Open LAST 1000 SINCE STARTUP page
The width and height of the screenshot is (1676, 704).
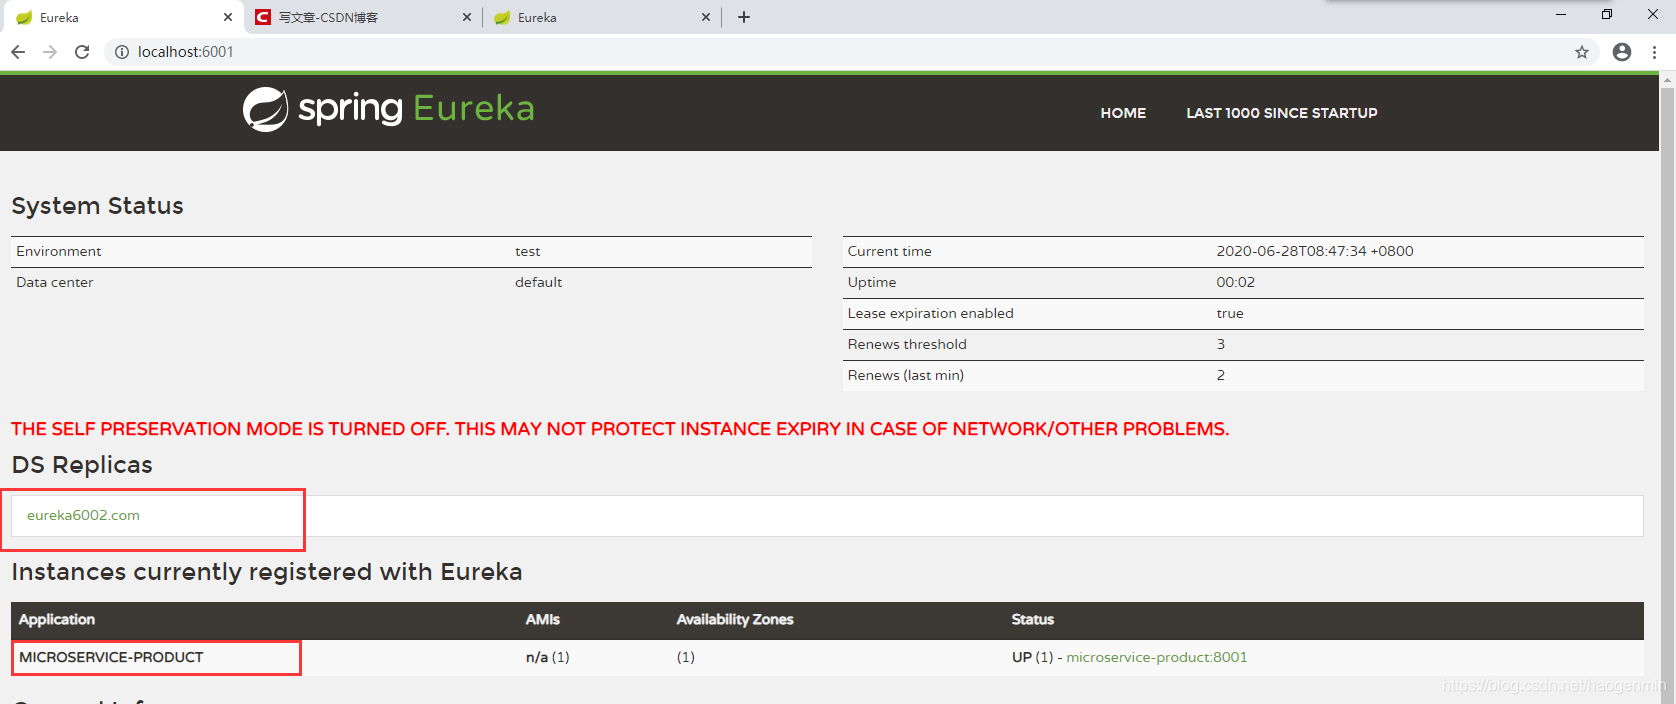pos(1282,113)
